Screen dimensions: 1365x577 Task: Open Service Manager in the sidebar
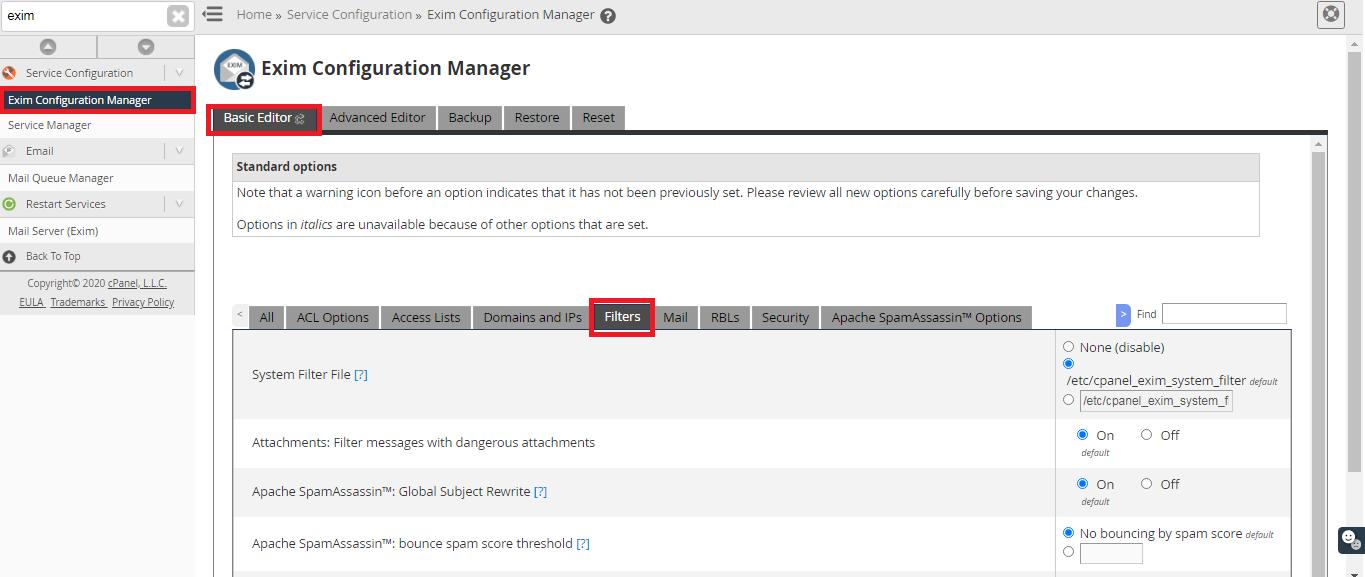coord(49,125)
